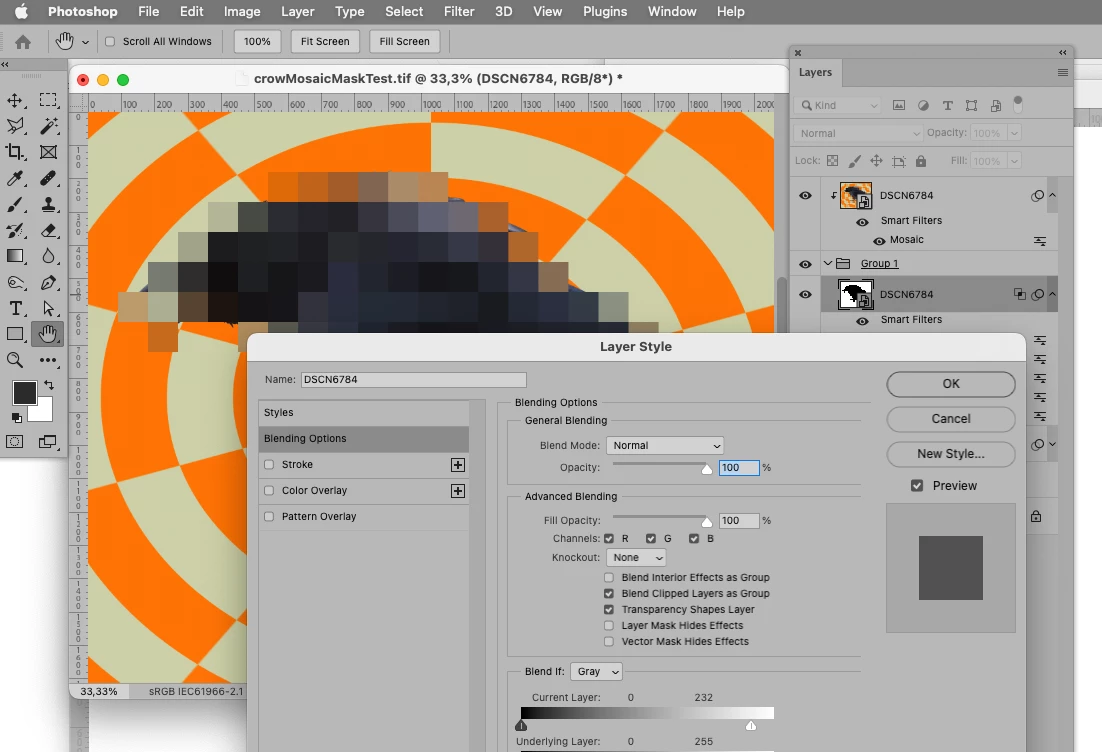
Task: Select the Rectangle shape tool
Action: (x=15, y=335)
